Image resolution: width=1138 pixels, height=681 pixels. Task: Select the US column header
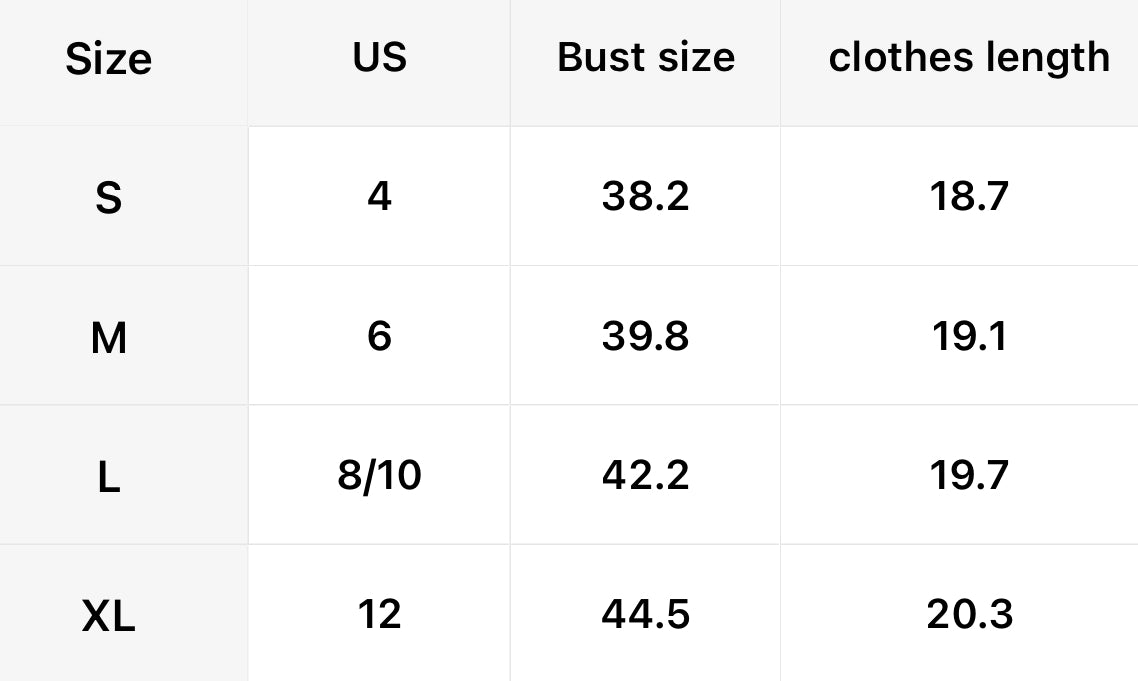tap(379, 58)
